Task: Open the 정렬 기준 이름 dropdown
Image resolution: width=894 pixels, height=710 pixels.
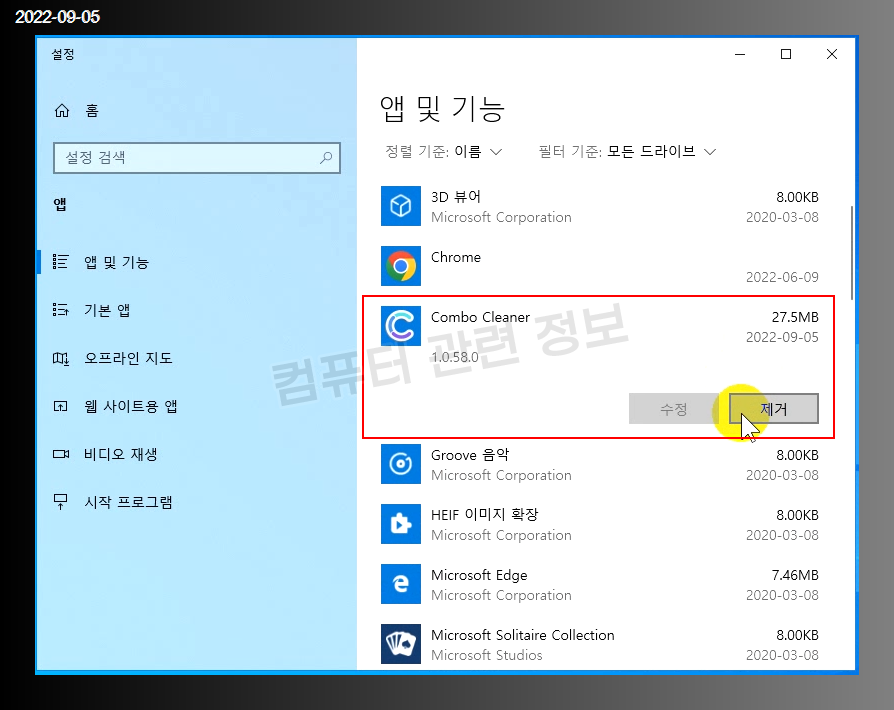Action: point(444,152)
